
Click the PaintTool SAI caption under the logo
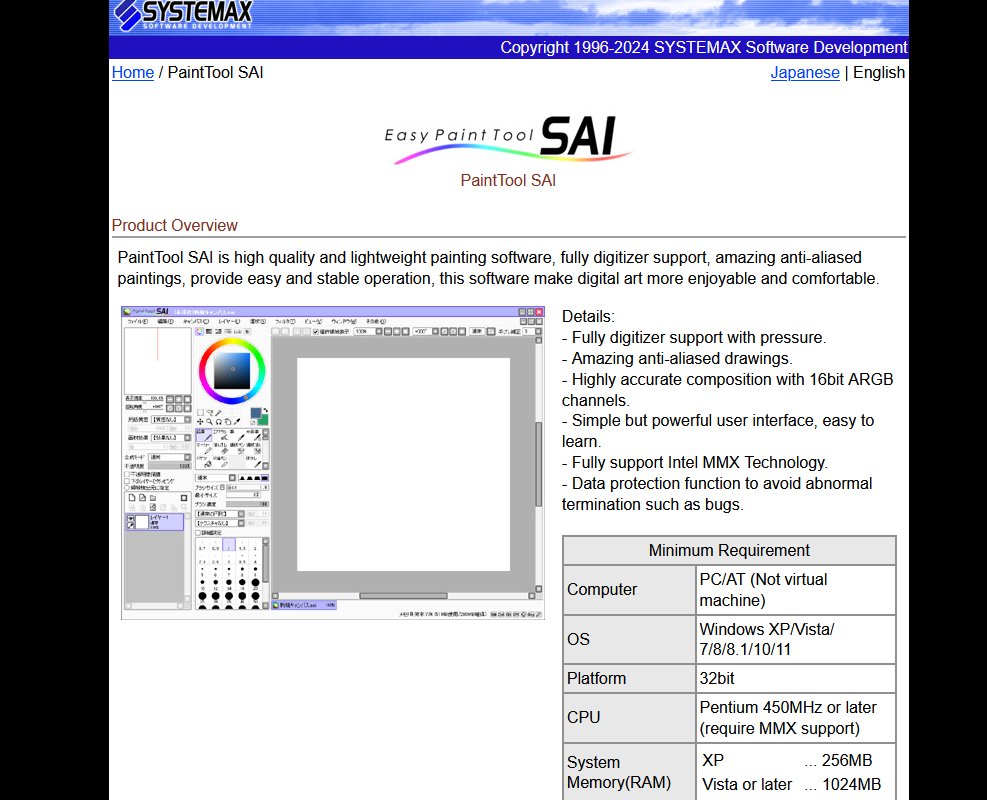508,181
